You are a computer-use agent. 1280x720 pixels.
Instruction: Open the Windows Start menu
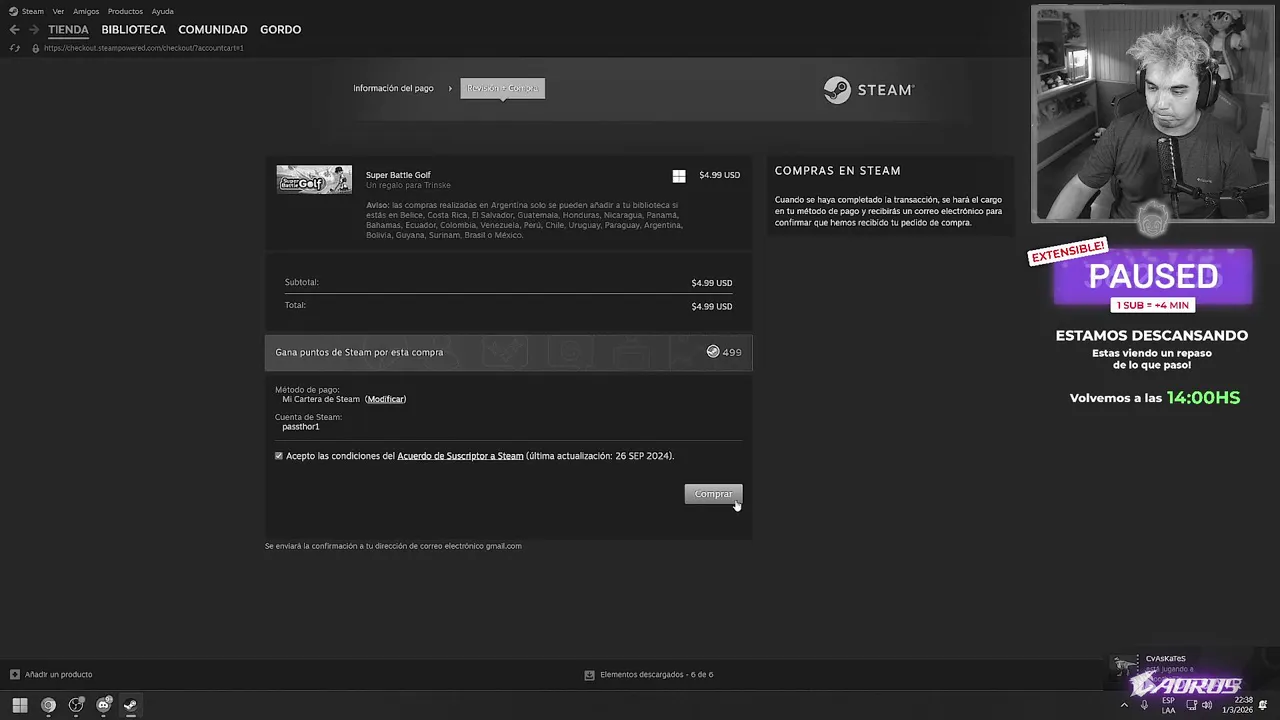(x=20, y=705)
